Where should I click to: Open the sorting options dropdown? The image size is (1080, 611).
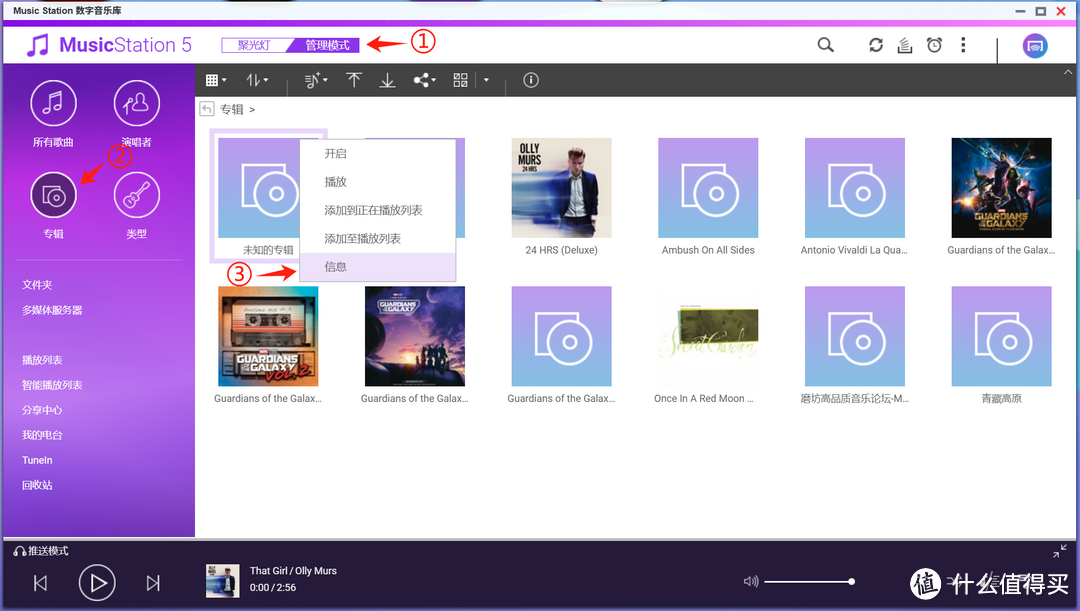(255, 80)
